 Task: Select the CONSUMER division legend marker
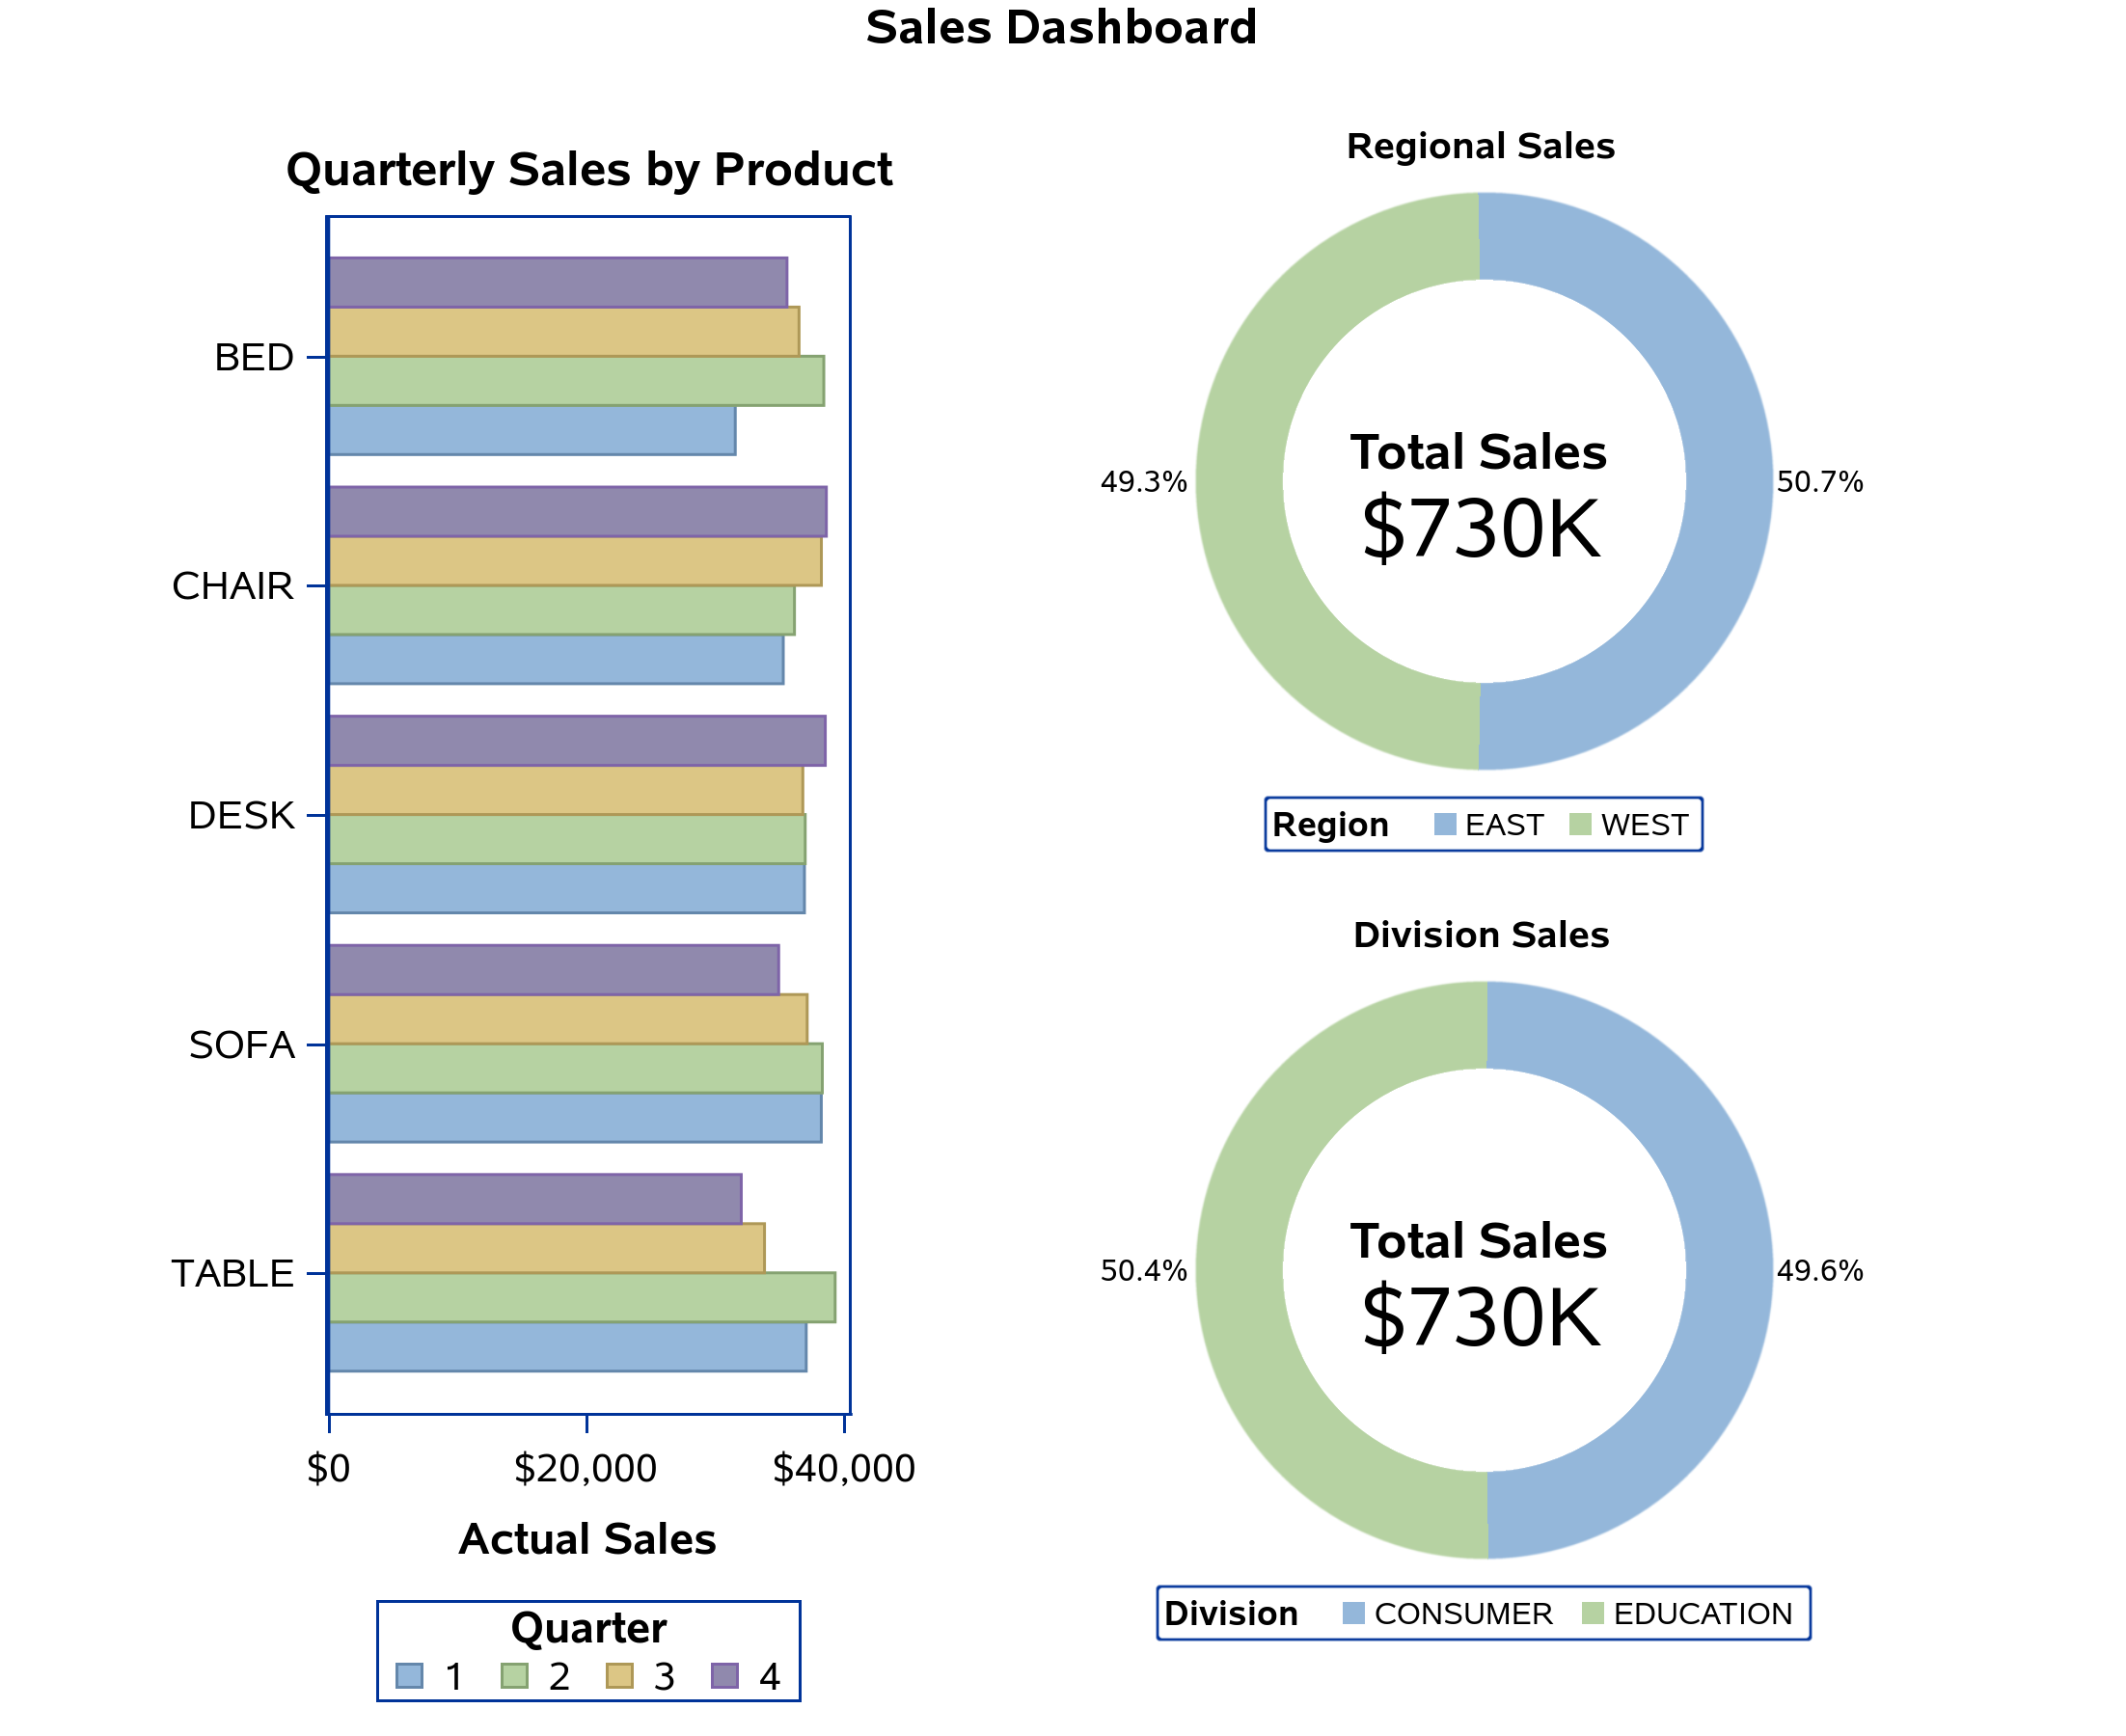[1356, 1614]
